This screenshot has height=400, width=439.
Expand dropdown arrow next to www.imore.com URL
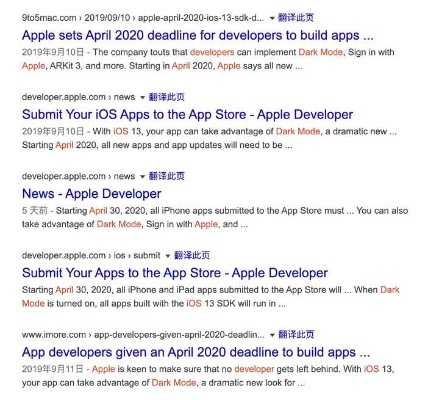click(272, 335)
